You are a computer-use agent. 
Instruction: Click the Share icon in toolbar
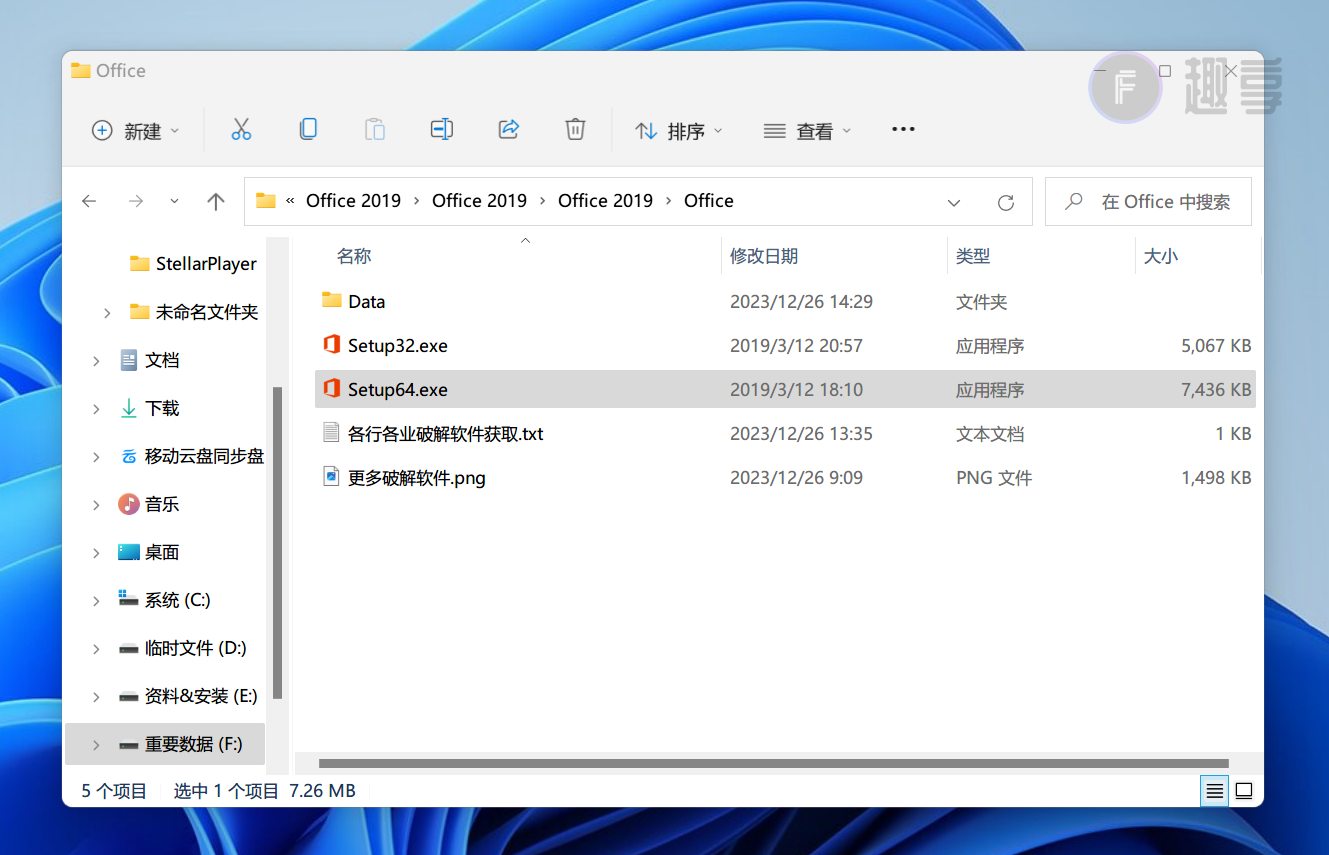click(x=508, y=129)
